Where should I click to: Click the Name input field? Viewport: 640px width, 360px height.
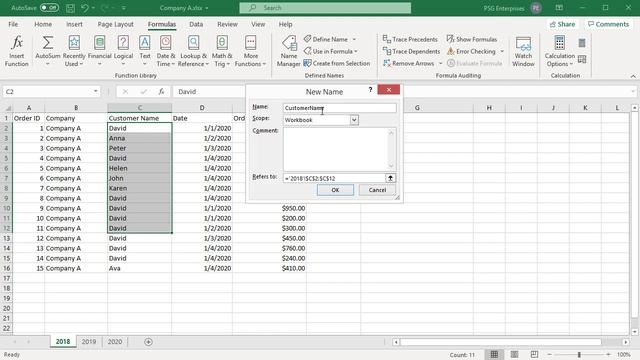pyautogui.click(x=340, y=108)
